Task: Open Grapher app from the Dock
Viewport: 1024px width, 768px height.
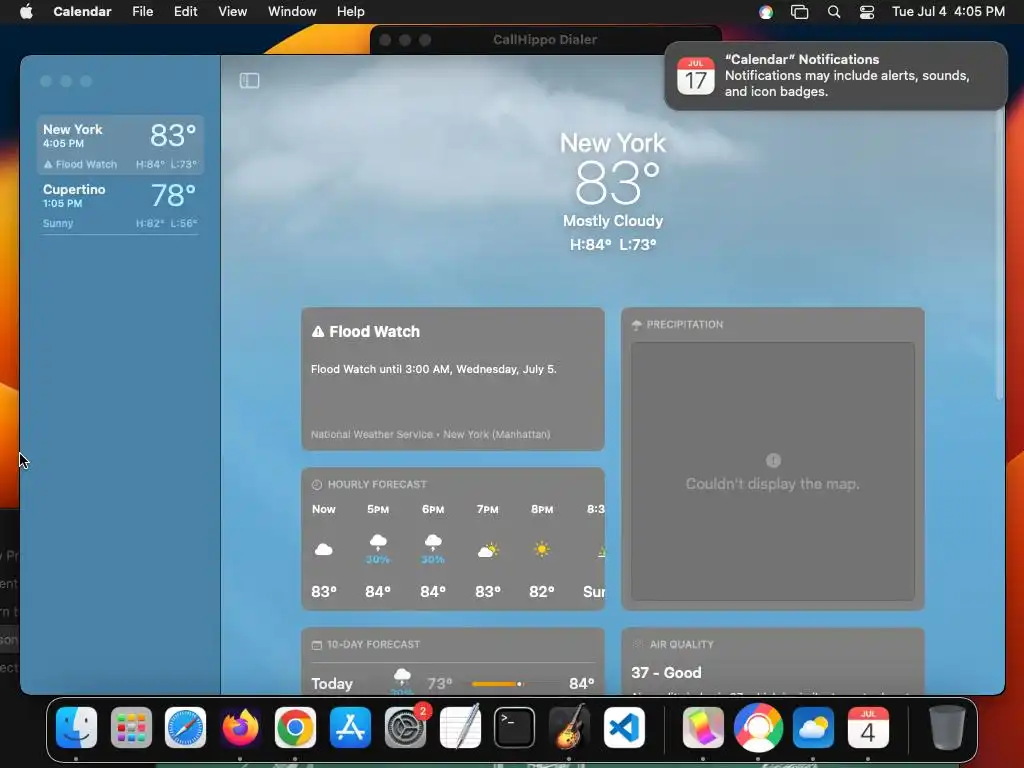Action: coord(703,727)
